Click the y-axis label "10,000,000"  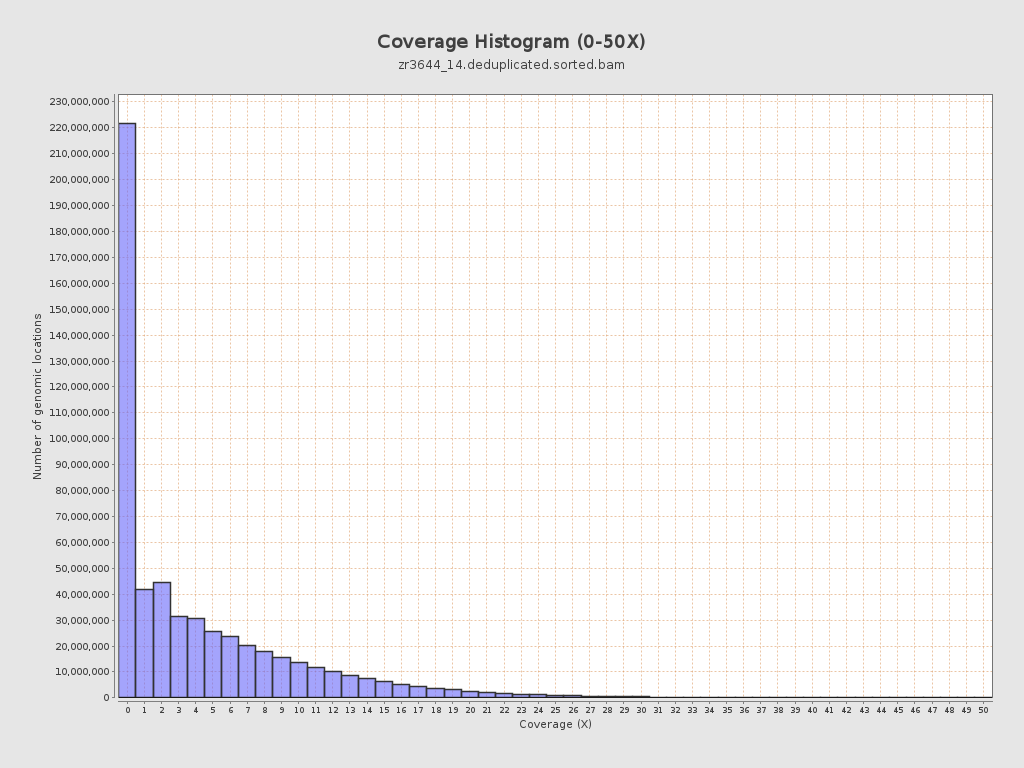[x=82, y=672]
